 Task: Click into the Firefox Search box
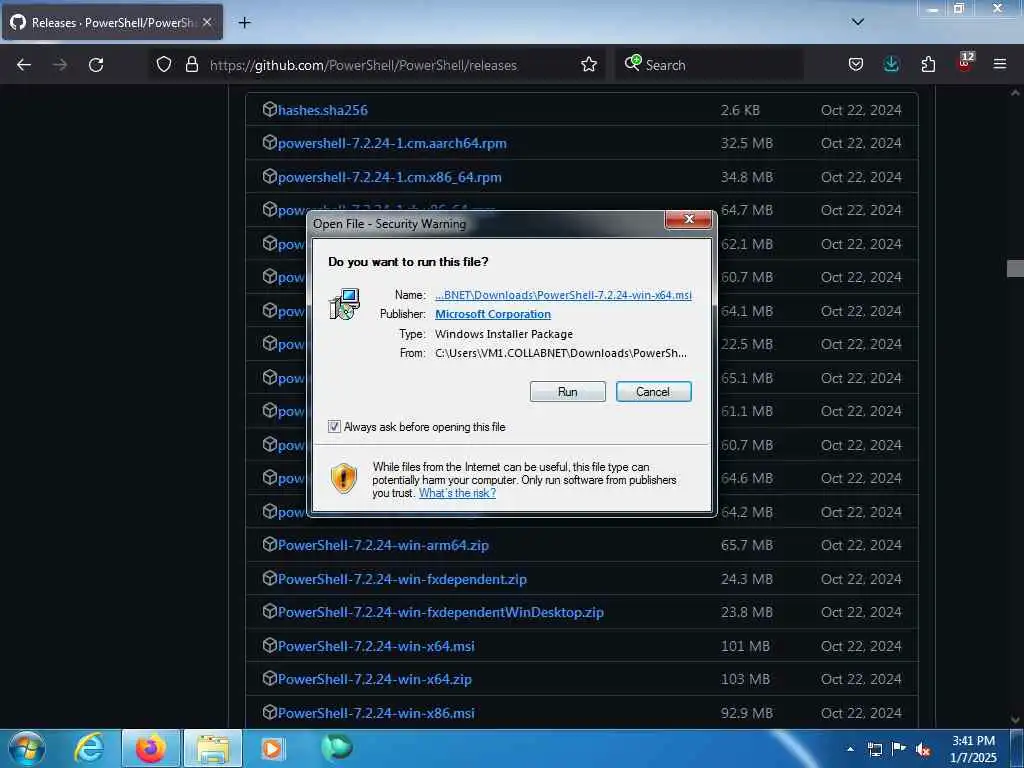coord(709,65)
